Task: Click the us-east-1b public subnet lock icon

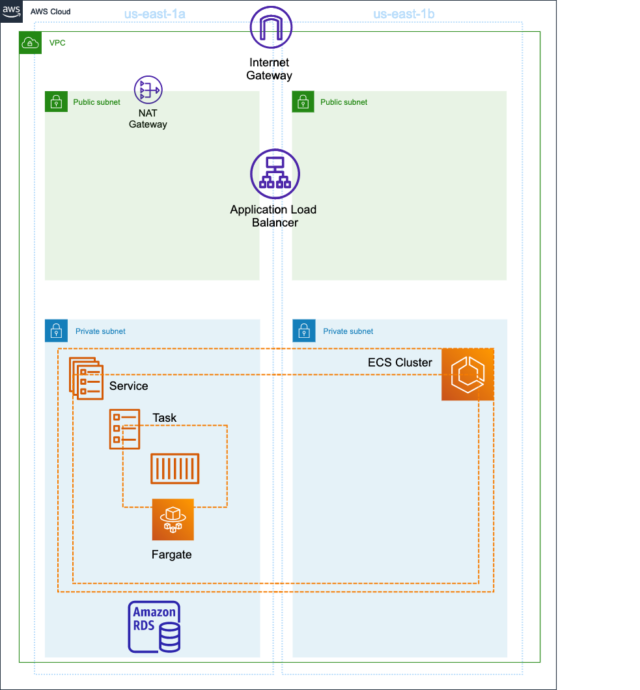Action: (303, 102)
